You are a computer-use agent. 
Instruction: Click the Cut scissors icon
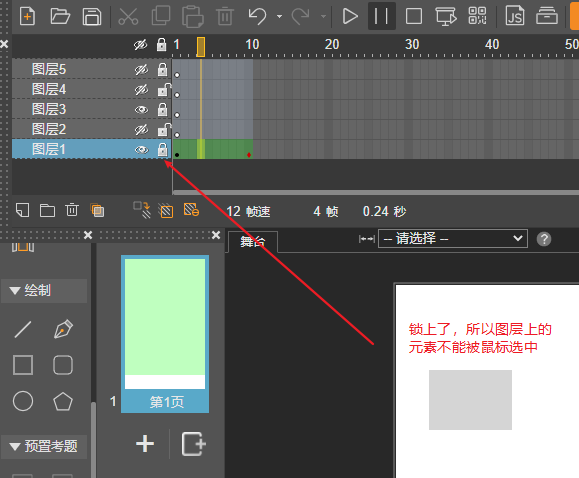pos(128,16)
